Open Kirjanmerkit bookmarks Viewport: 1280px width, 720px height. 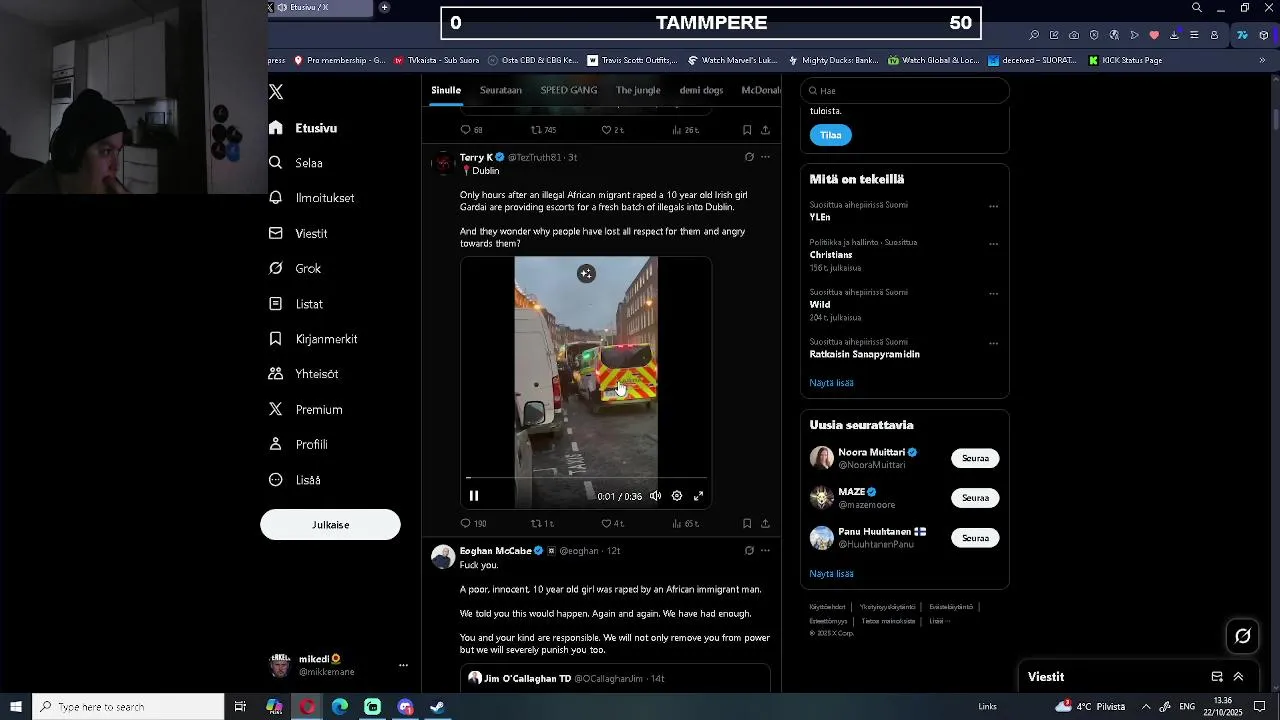point(313,339)
